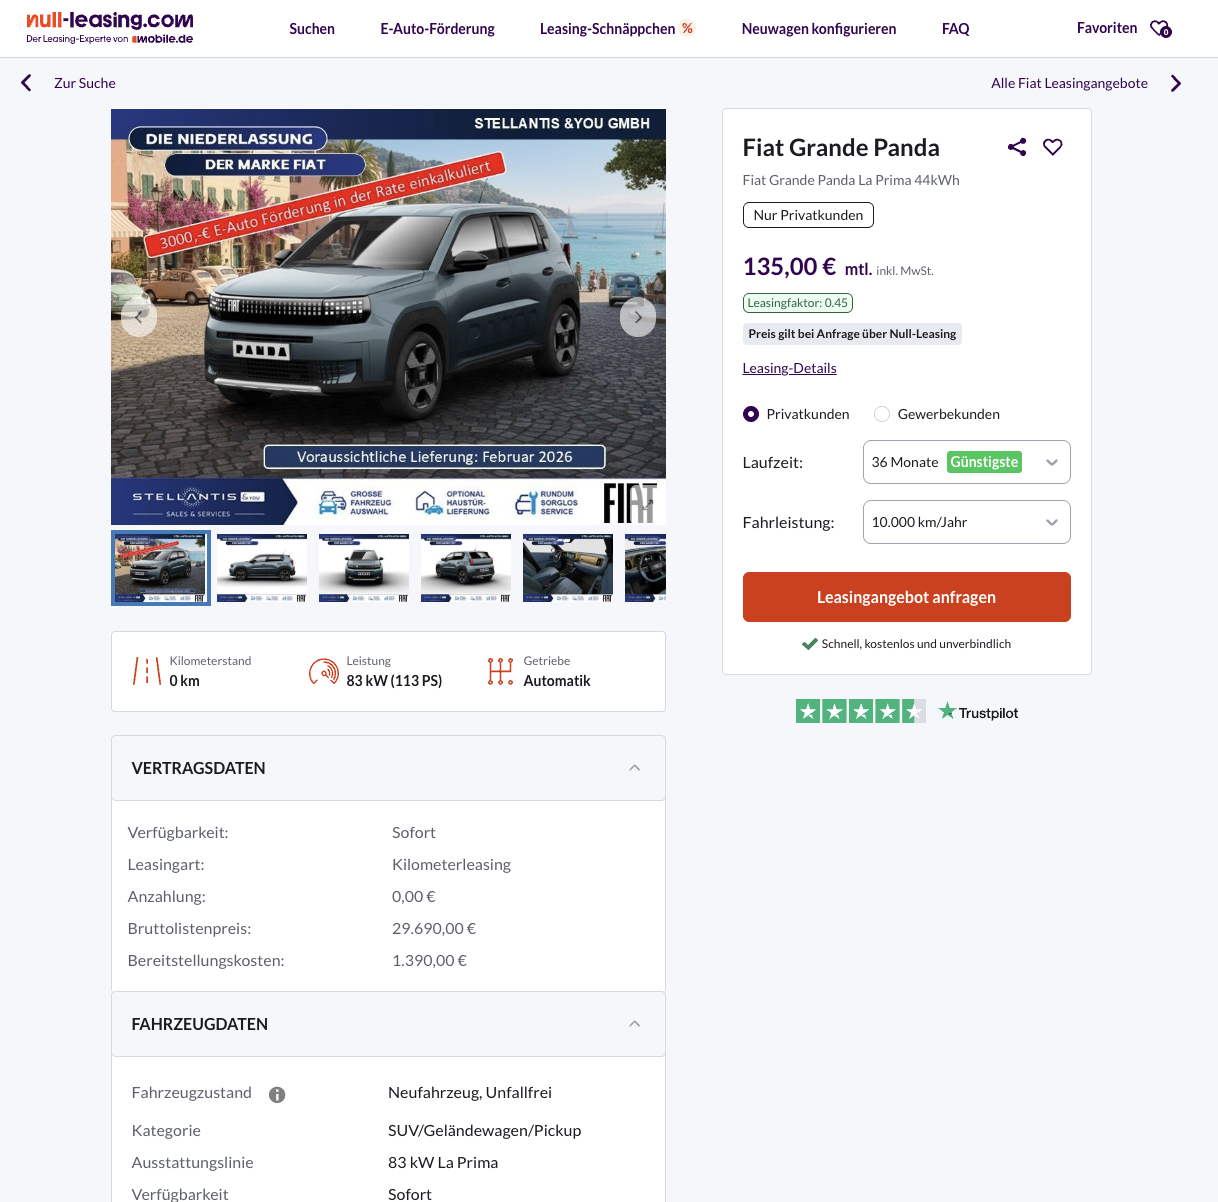Click the Leasingangebot anfragen button

[906, 597]
